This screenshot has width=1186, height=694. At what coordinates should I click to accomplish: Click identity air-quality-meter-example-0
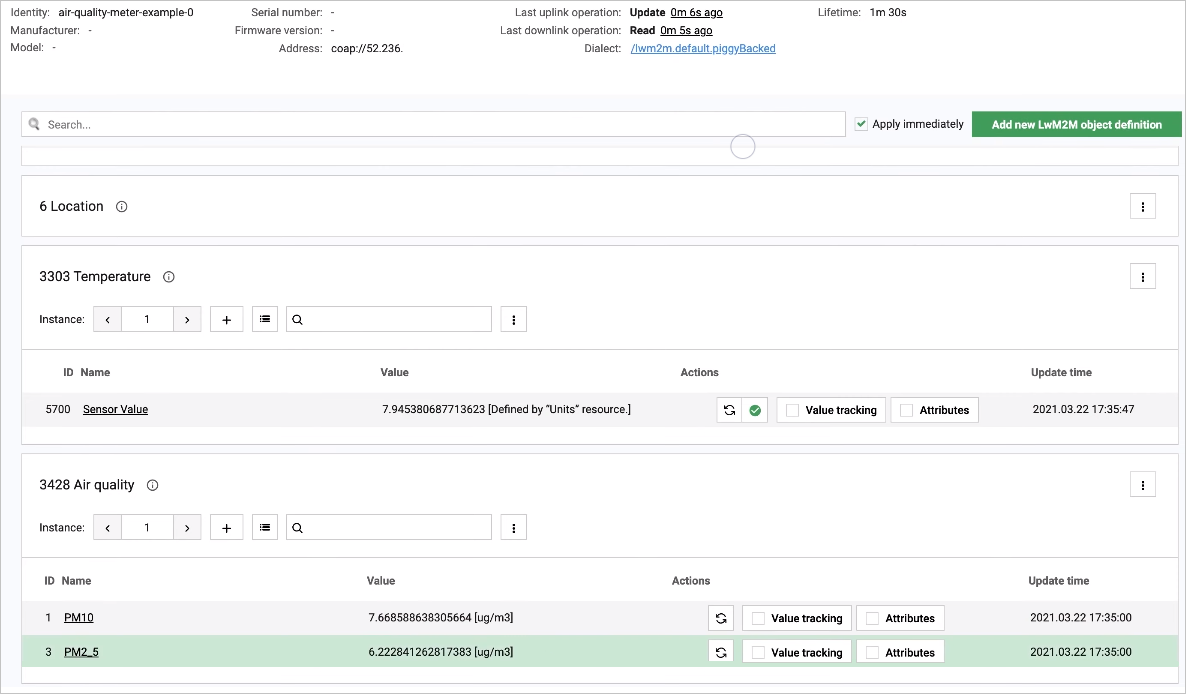[x=126, y=12]
